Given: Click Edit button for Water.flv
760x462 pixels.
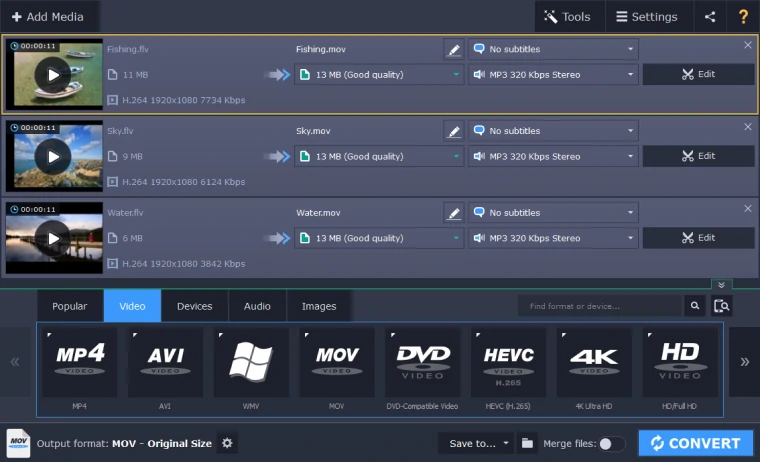Looking at the screenshot, I should (698, 238).
